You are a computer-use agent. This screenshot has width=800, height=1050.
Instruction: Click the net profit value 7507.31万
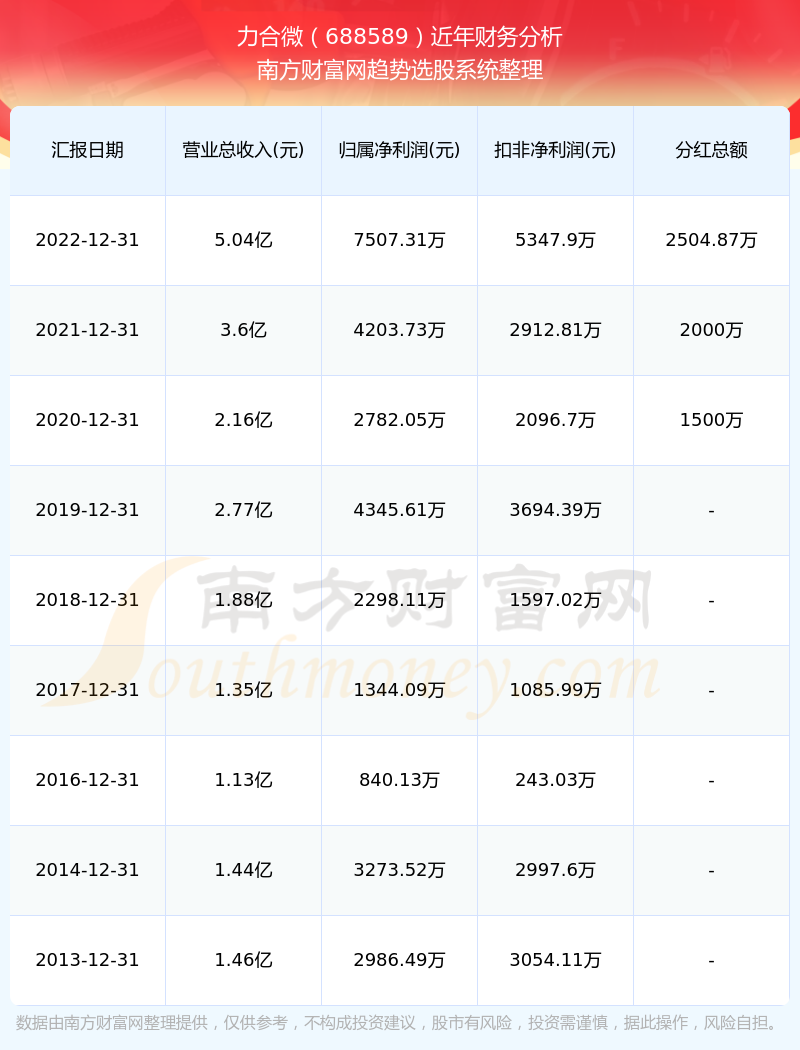(400, 240)
